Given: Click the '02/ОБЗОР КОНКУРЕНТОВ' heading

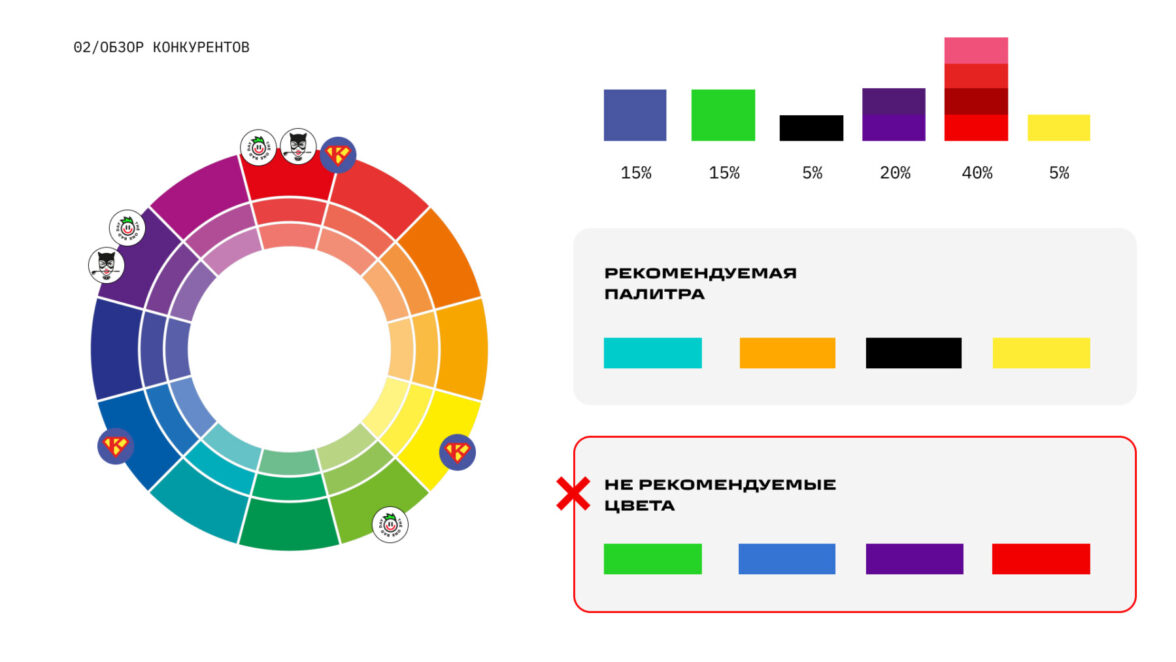Looking at the screenshot, I should 162,47.
